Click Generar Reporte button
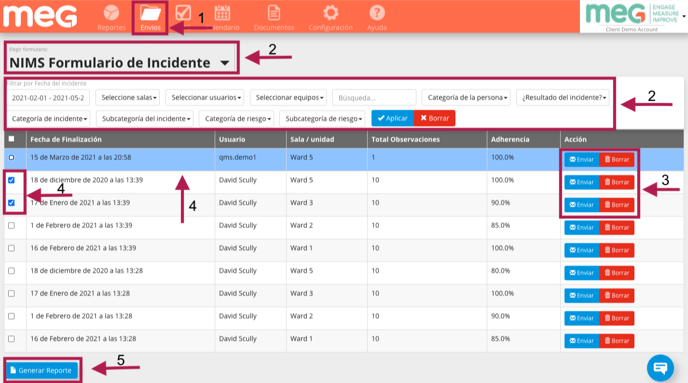The image size is (688, 383). (41, 370)
